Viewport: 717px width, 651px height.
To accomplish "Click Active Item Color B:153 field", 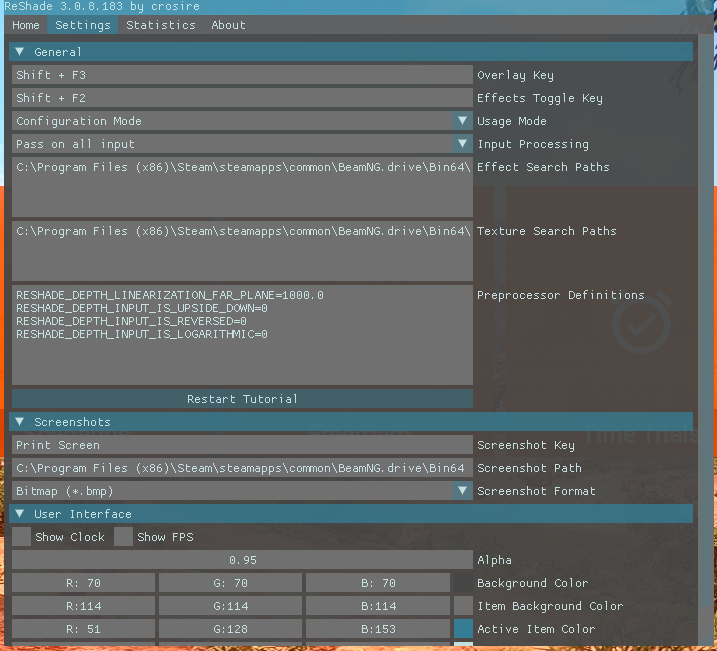I will pyautogui.click(x=378, y=629).
